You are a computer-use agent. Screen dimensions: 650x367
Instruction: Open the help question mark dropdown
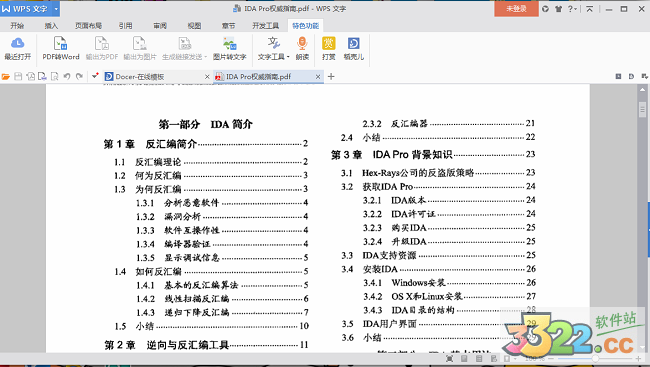tap(572, 9)
